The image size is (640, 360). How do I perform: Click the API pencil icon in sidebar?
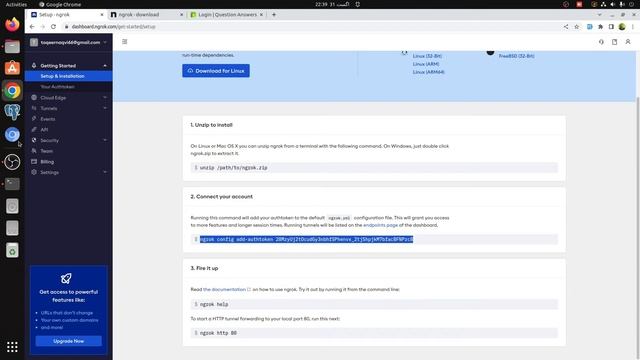(x=34, y=129)
